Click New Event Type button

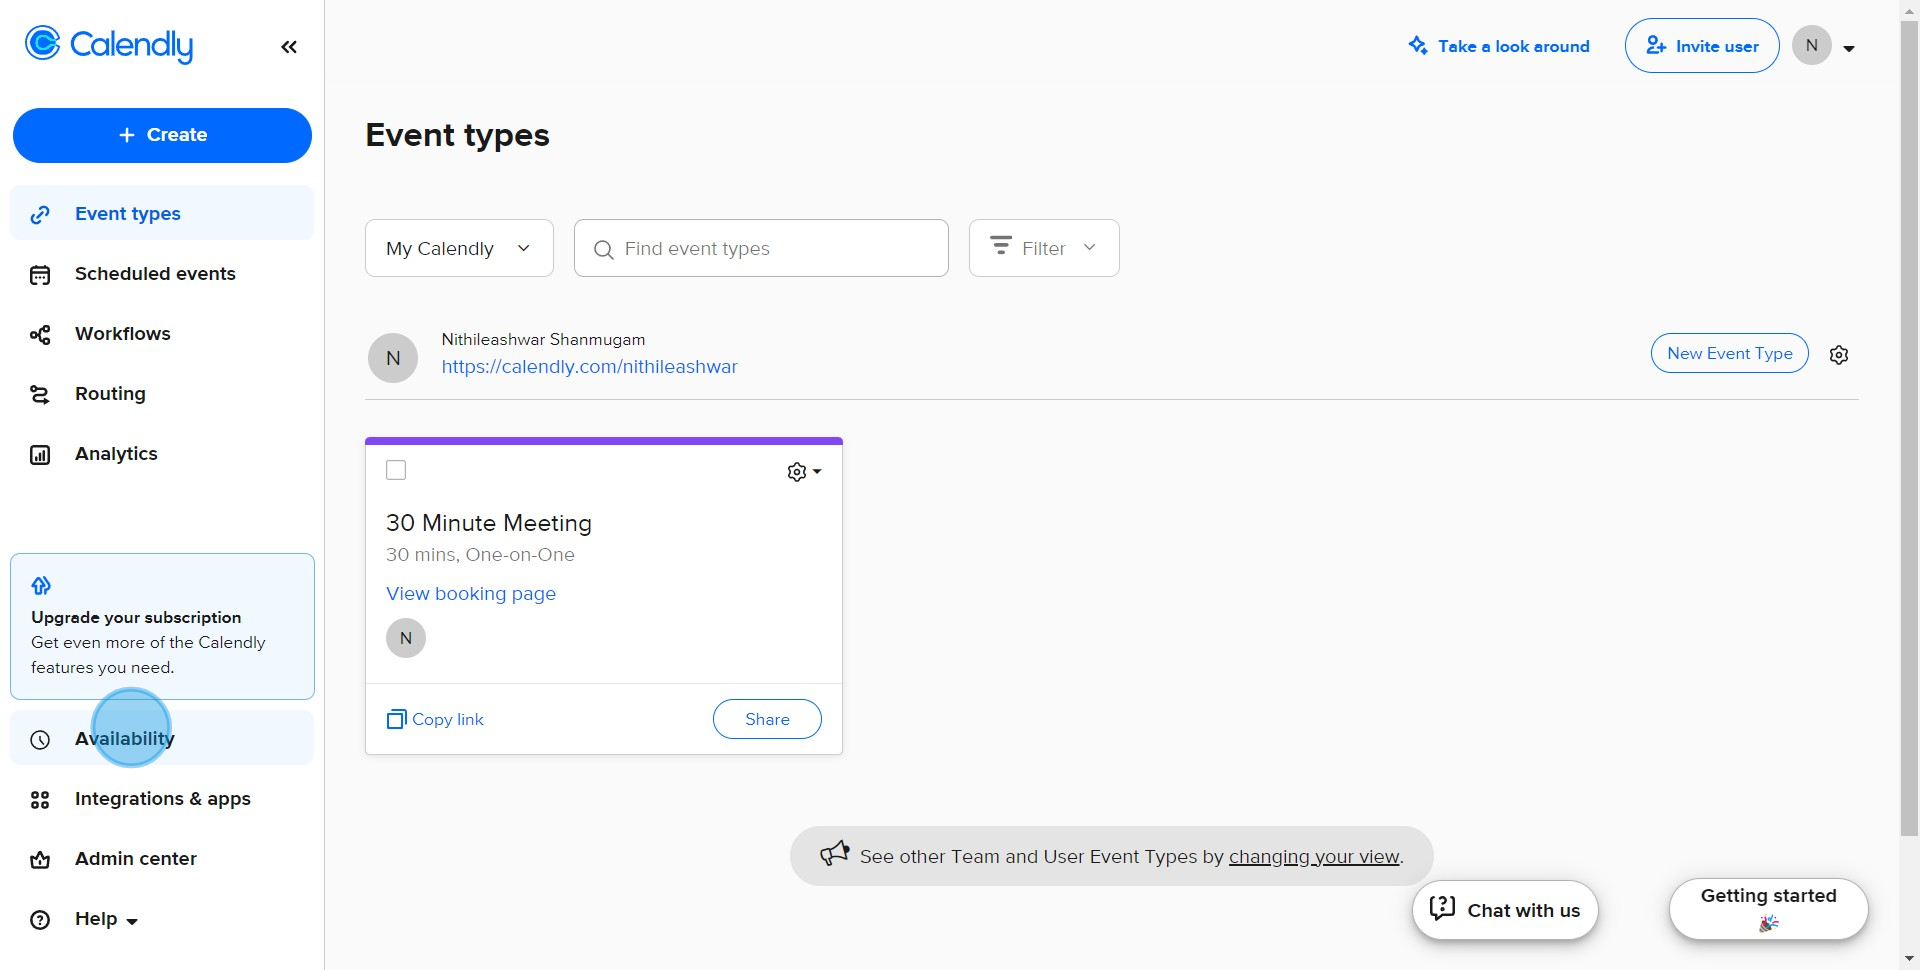(1729, 353)
